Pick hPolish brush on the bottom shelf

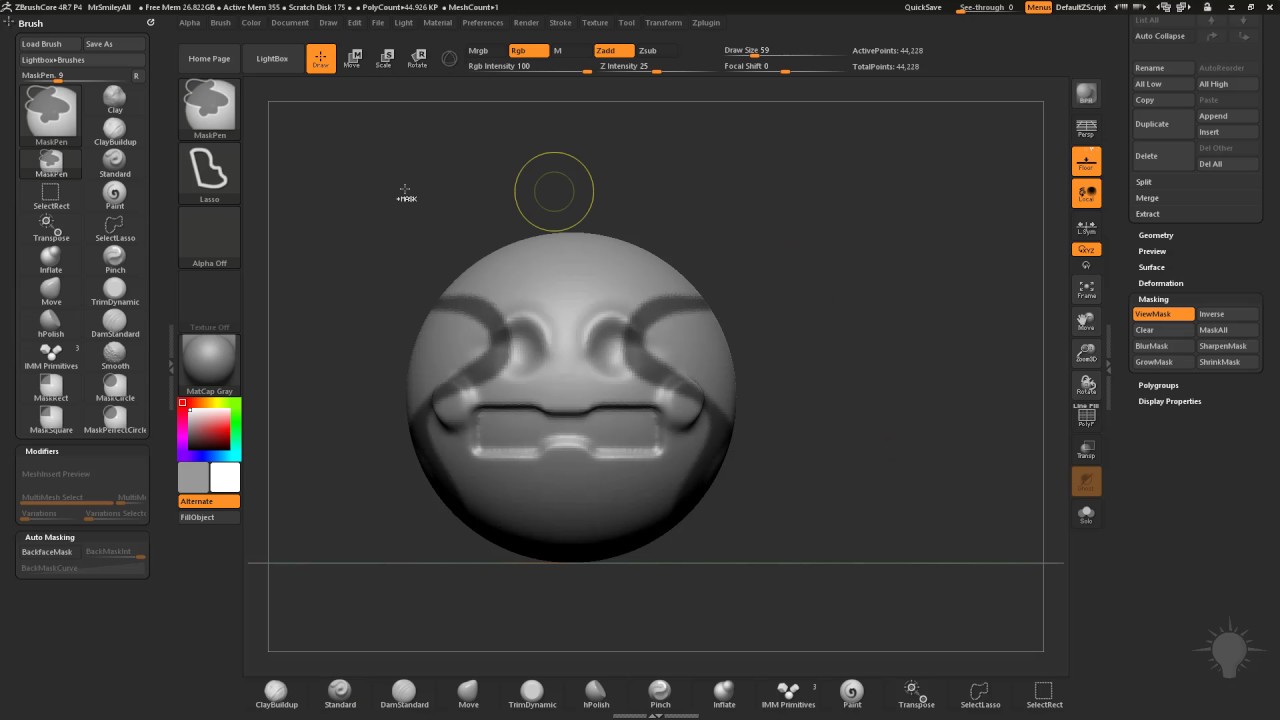click(596, 694)
